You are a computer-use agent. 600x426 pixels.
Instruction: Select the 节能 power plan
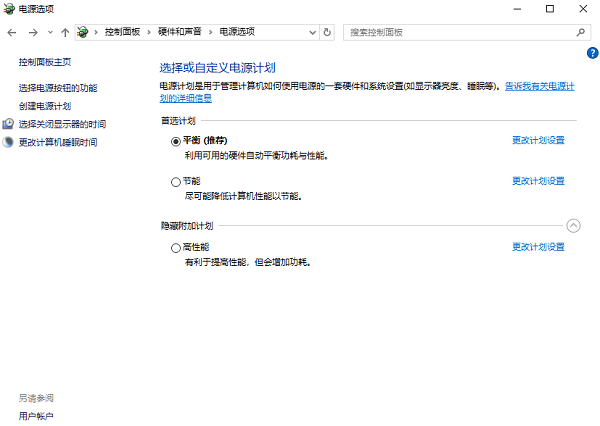[176, 182]
